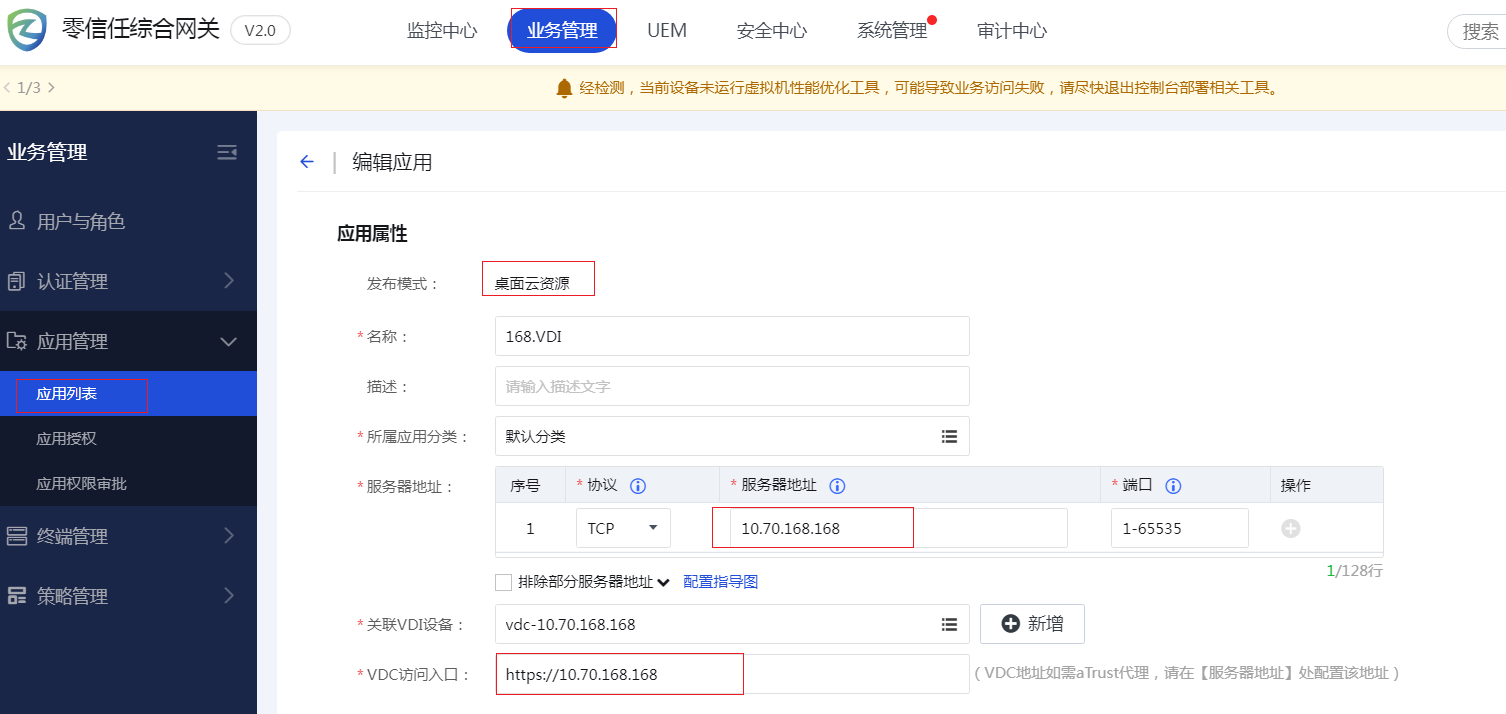Open the TCP protocol dropdown
Viewport: 1506px width, 714px height.
pyautogui.click(x=622, y=528)
